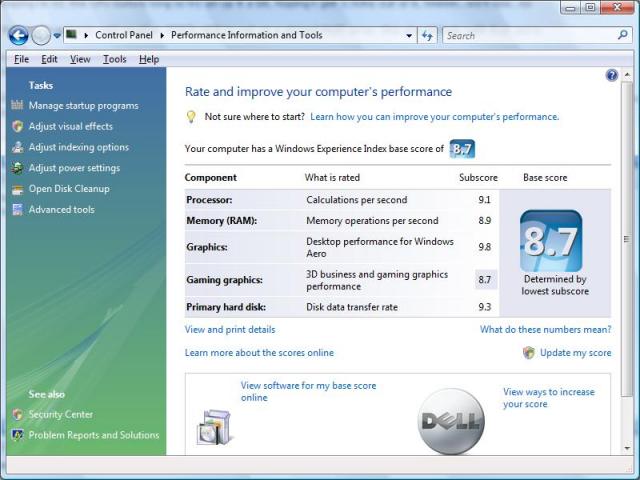Click the Problem Reports and Solutions icon
Screen dimensions: 640x480
tap(17, 435)
